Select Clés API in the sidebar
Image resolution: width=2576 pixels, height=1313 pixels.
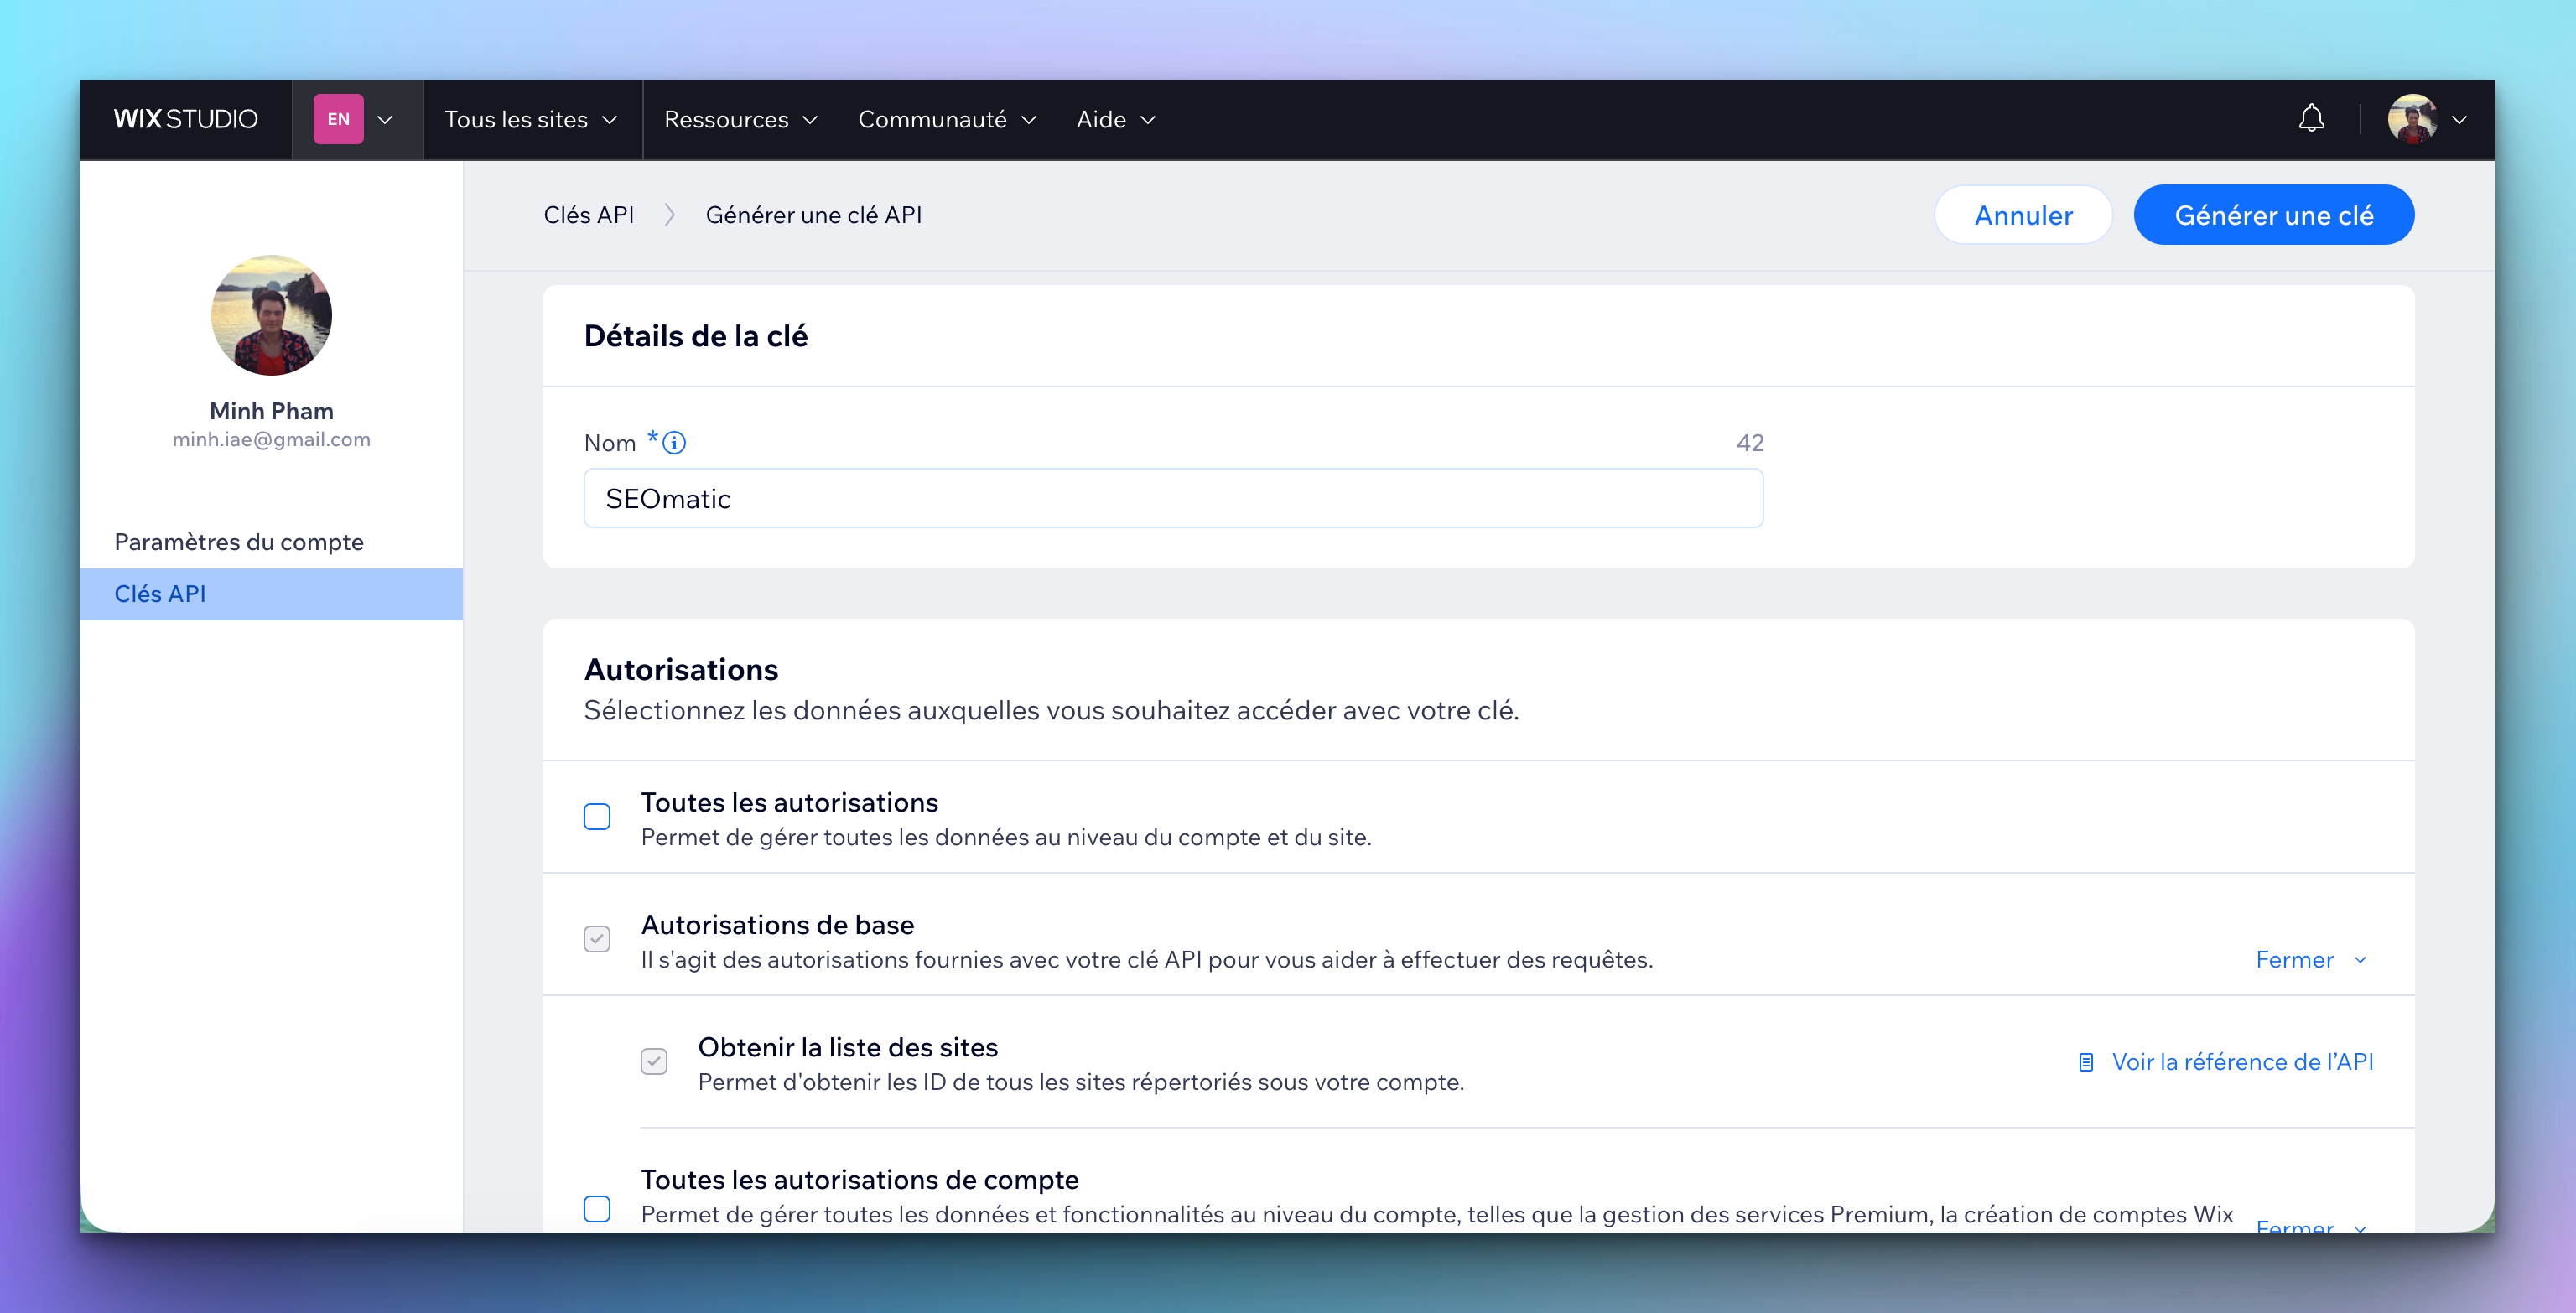pos(272,594)
